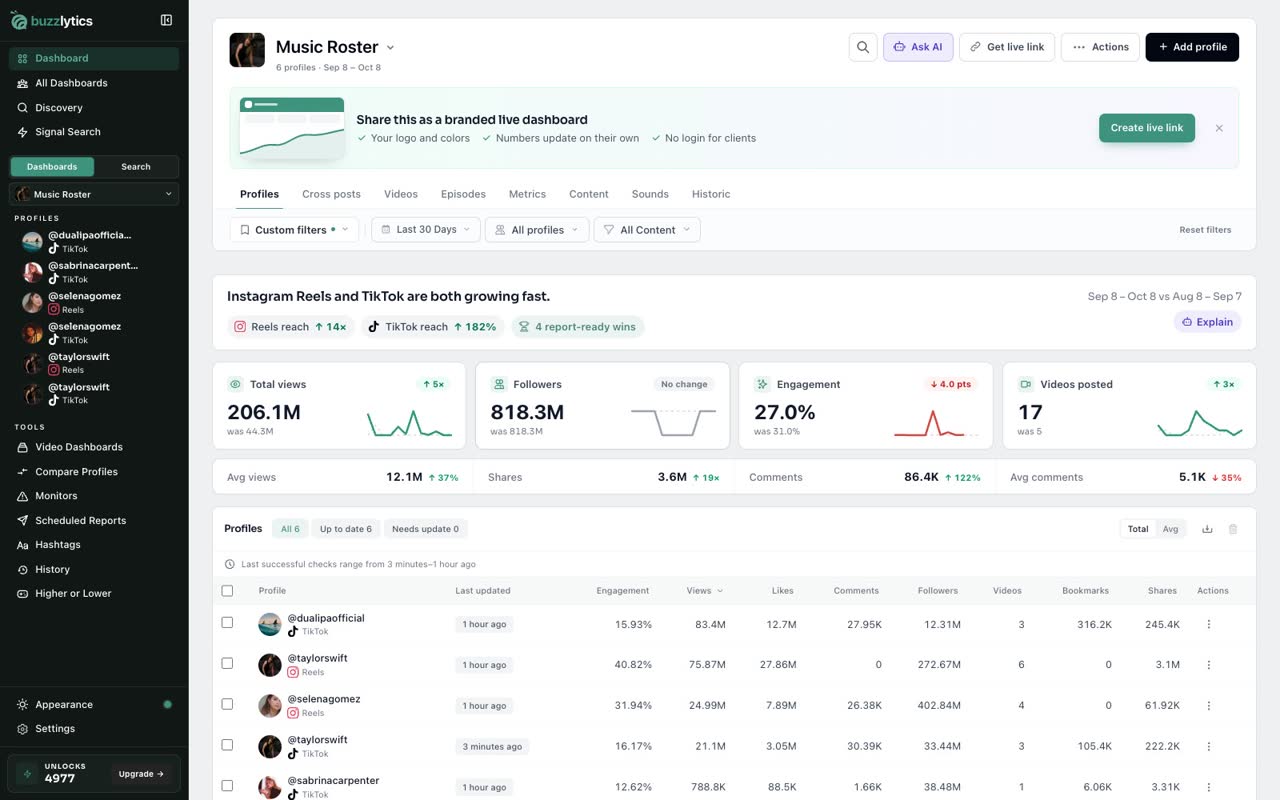The width and height of the screenshot is (1280, 800).
Task: Select all profiles with header checkbox
Action: pyautogui.click(x=227, y=591)
